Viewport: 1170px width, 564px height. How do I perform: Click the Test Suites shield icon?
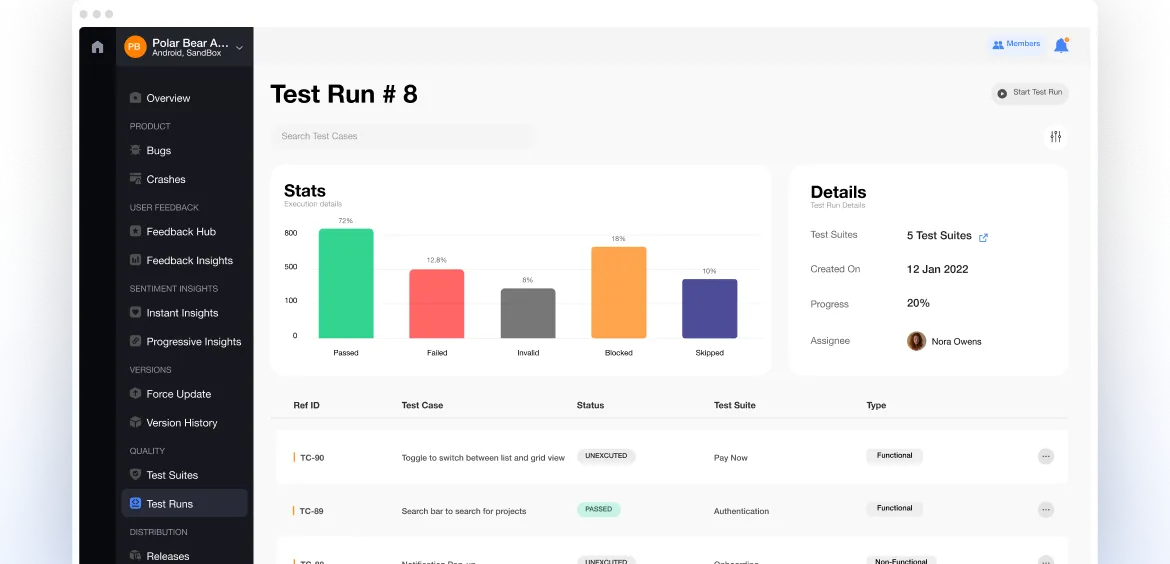coord(136,475)
